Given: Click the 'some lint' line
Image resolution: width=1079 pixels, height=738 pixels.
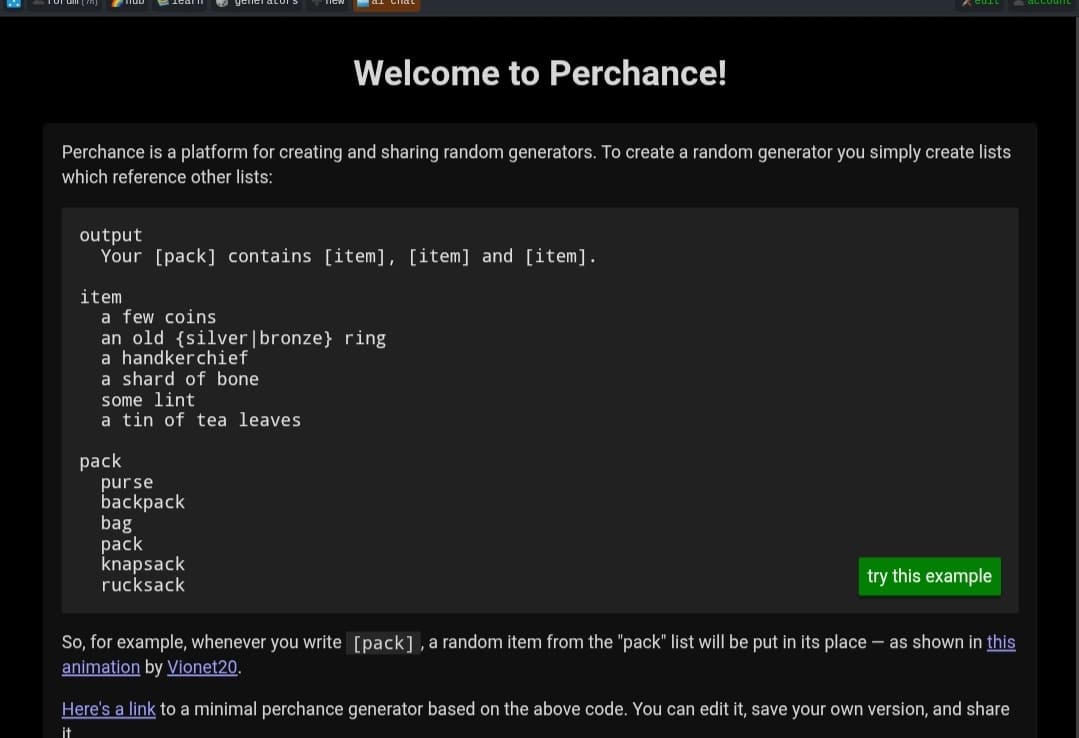Looking at the screenshot, I should 148,400.
